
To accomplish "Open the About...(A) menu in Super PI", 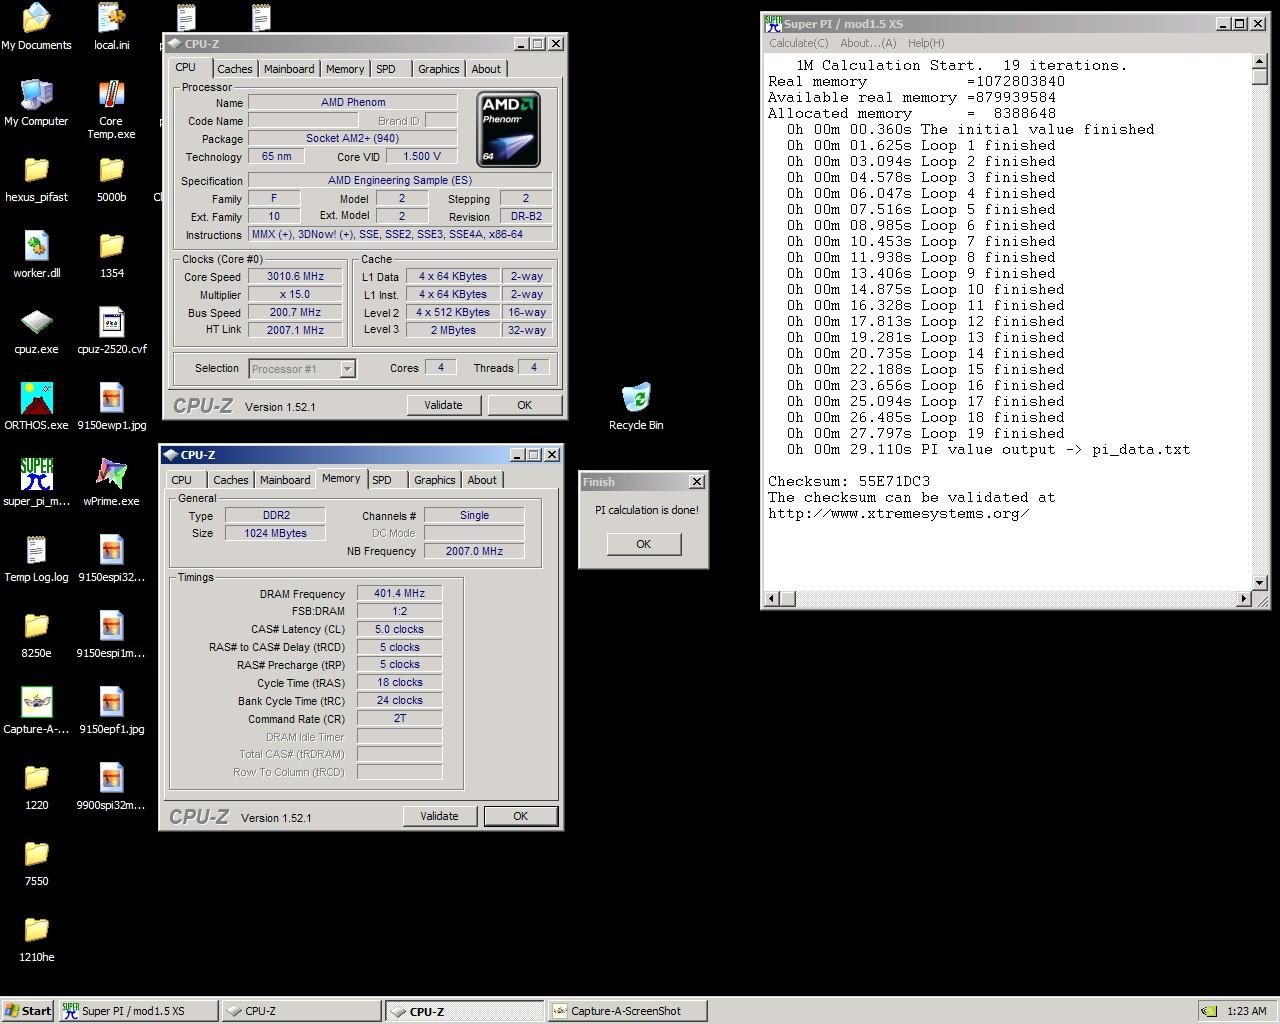I will (x=868, y=43).
